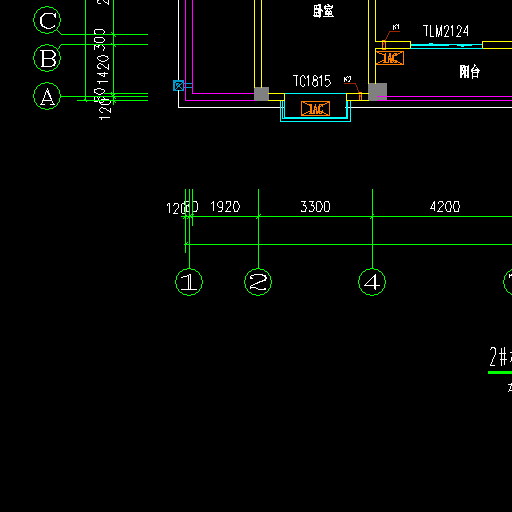Pick the orange AC unit near balcony
Screen dimensions: 512x512
tap(390, 58)
